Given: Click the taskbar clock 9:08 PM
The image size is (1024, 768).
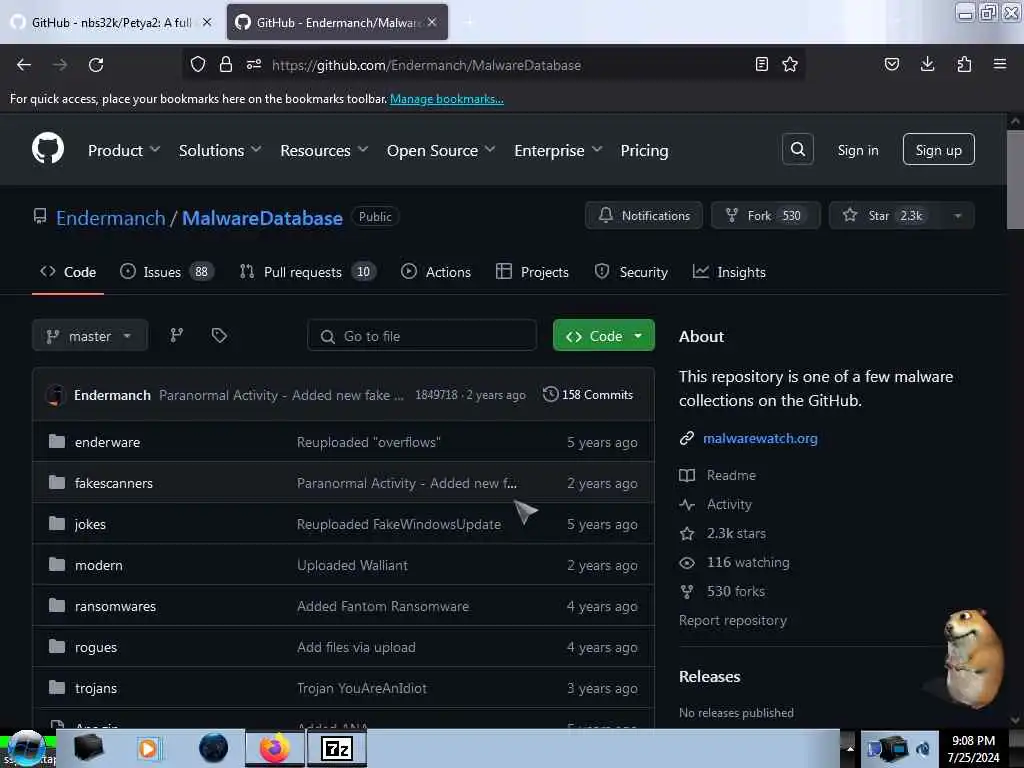Looking at the screenshot, I should [x=973, y=748].
